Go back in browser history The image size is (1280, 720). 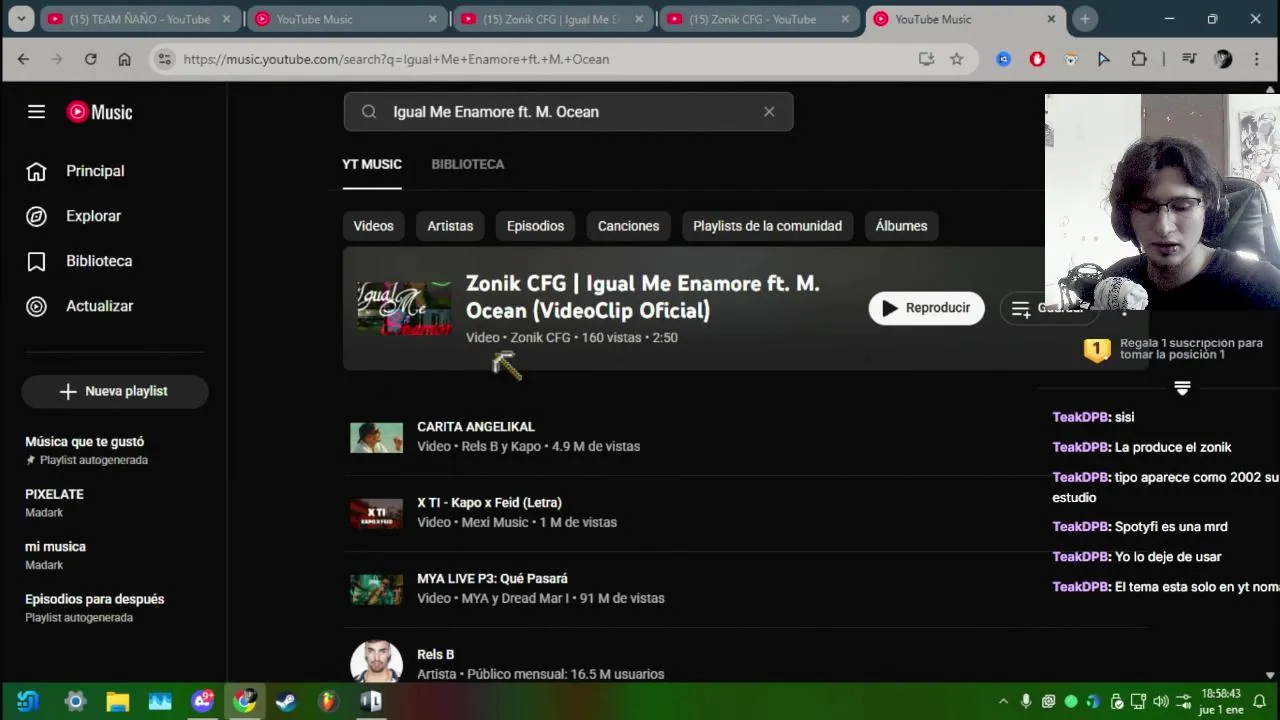(23, 59)
